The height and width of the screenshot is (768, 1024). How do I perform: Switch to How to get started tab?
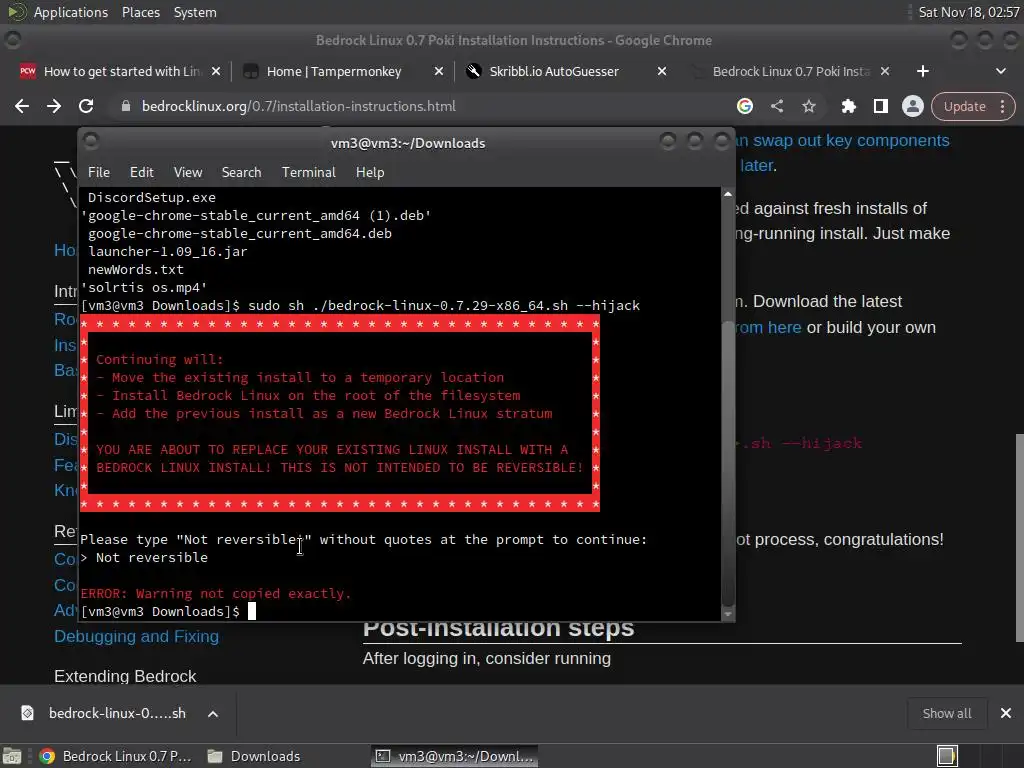pos(121,71)
